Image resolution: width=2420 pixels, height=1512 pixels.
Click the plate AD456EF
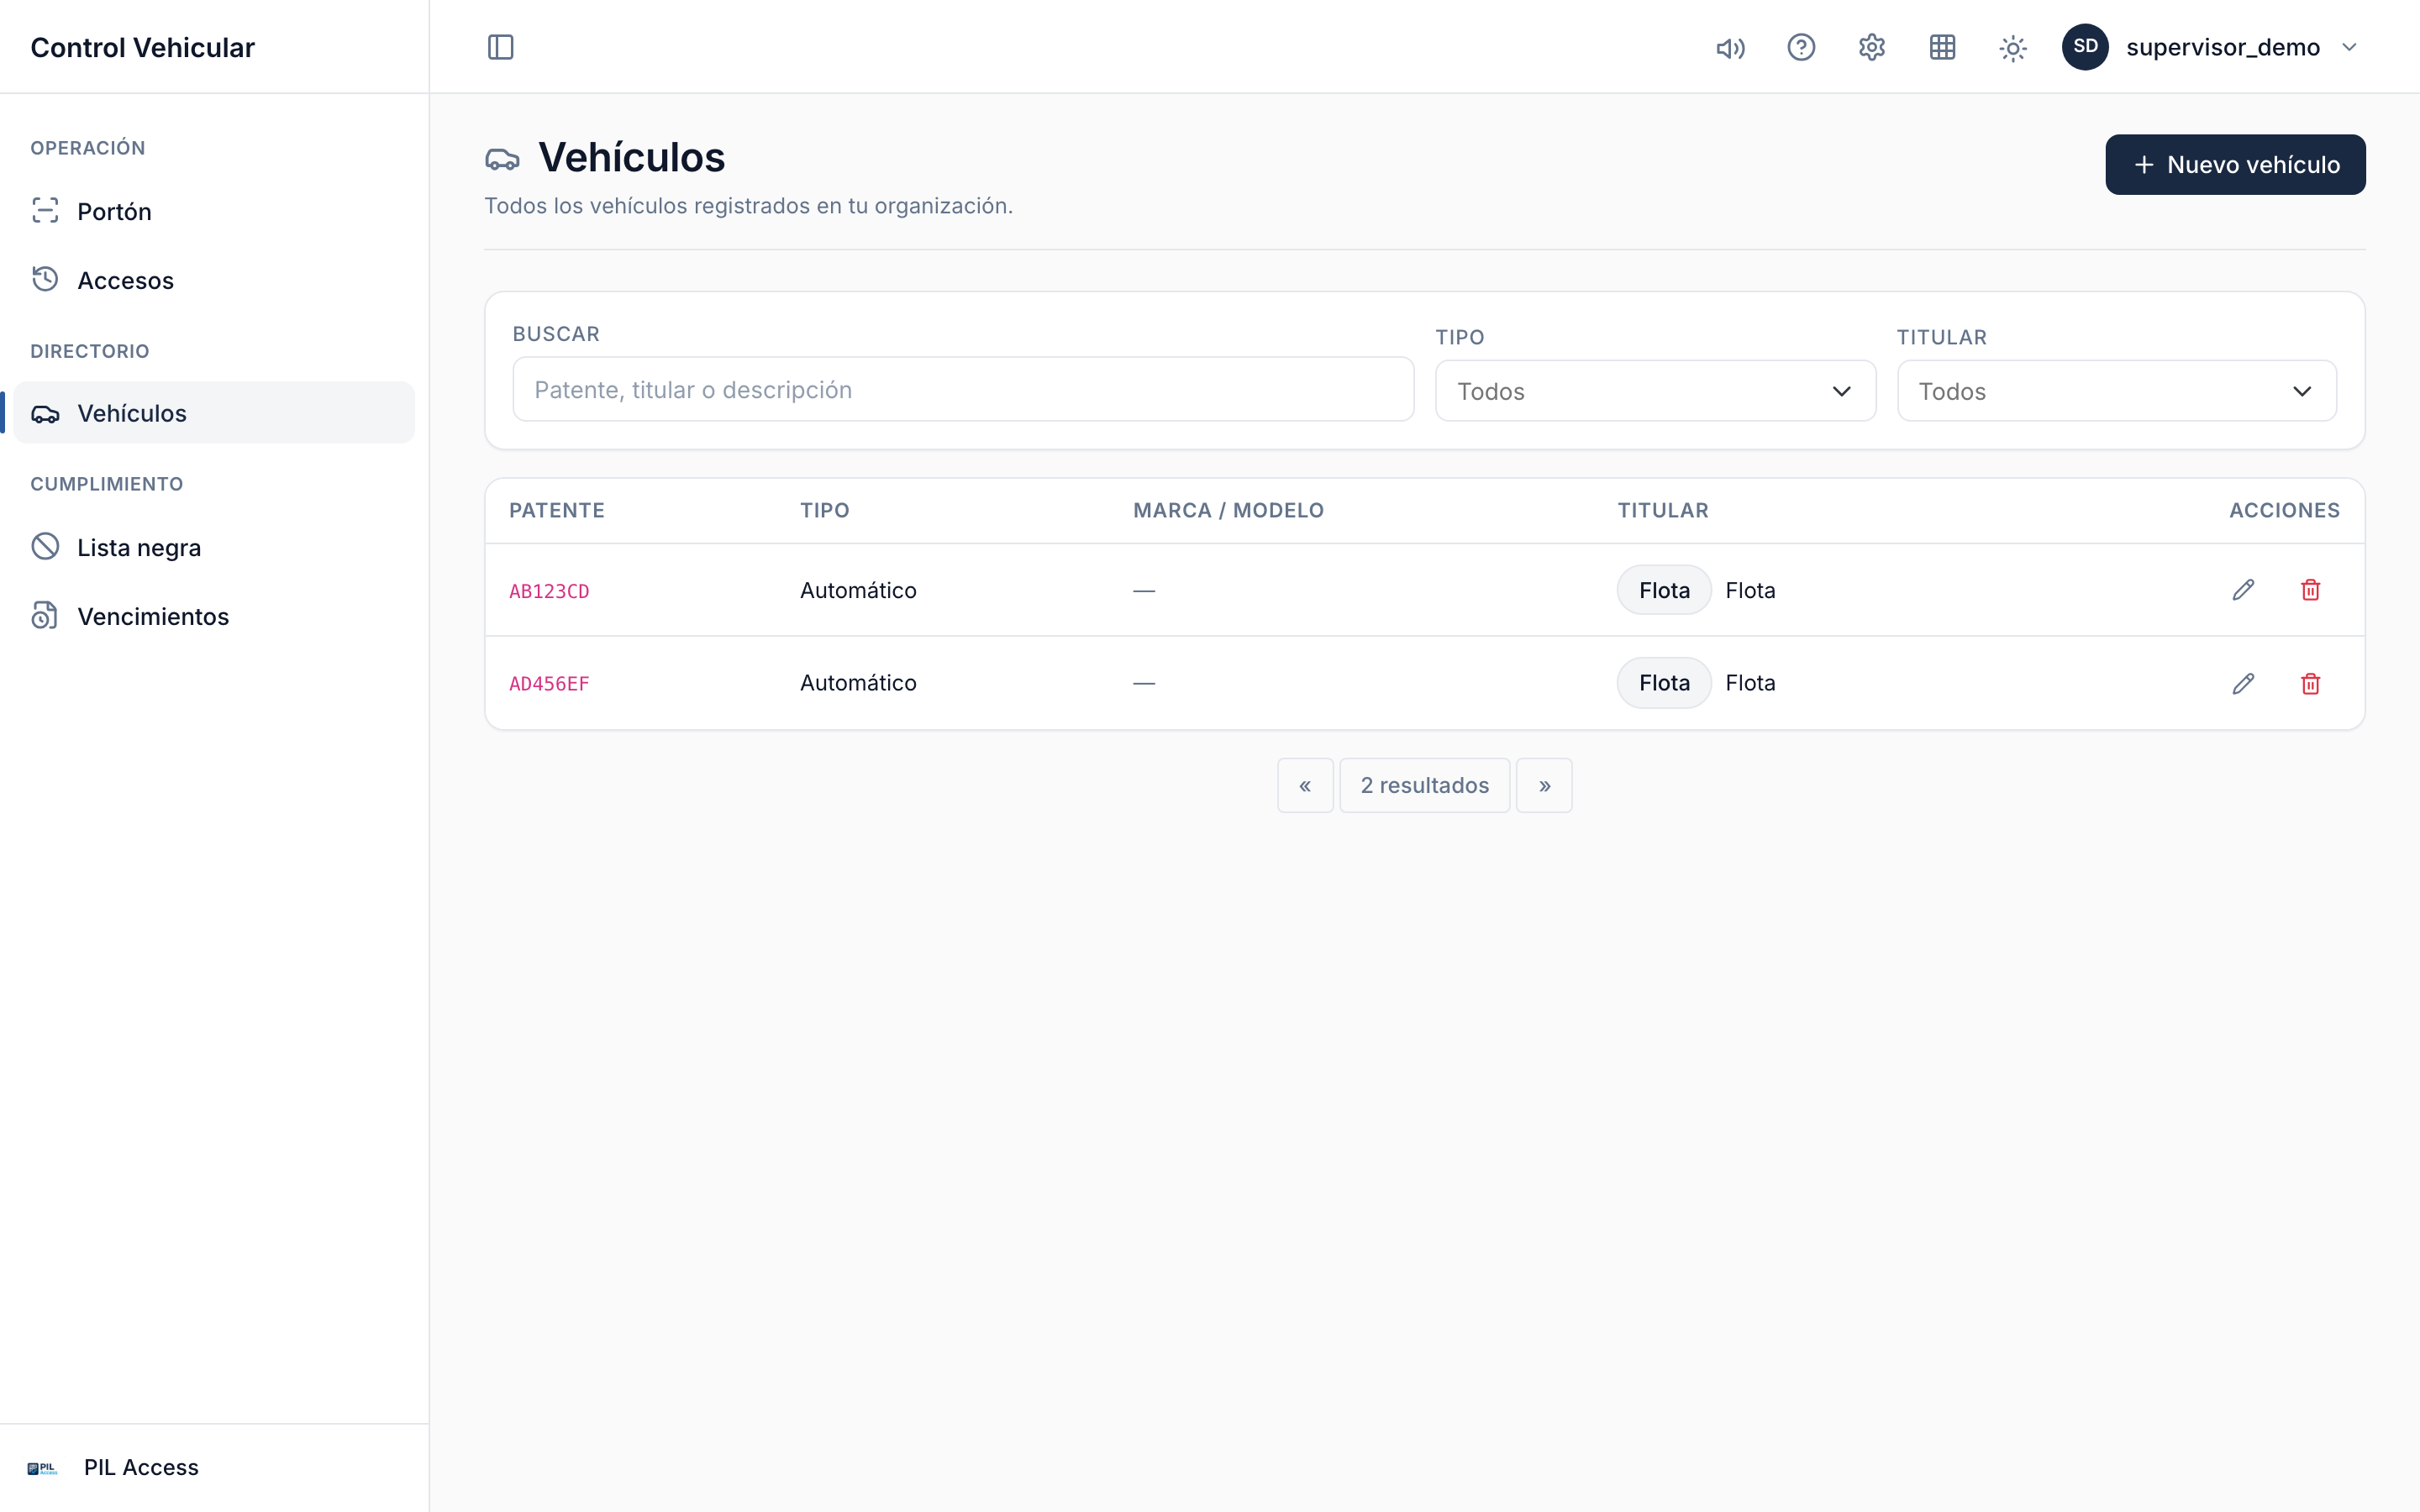click(549, 684)
